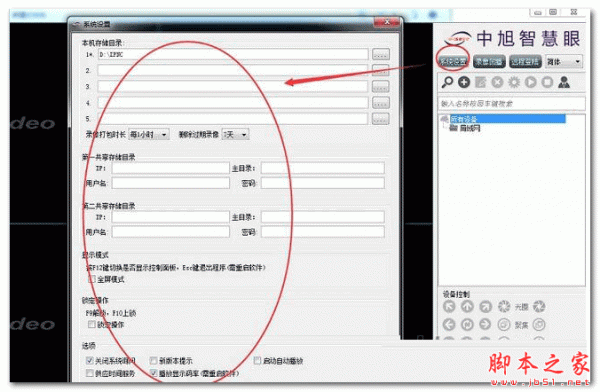Click storage directory 5 path field

(233, 119)
